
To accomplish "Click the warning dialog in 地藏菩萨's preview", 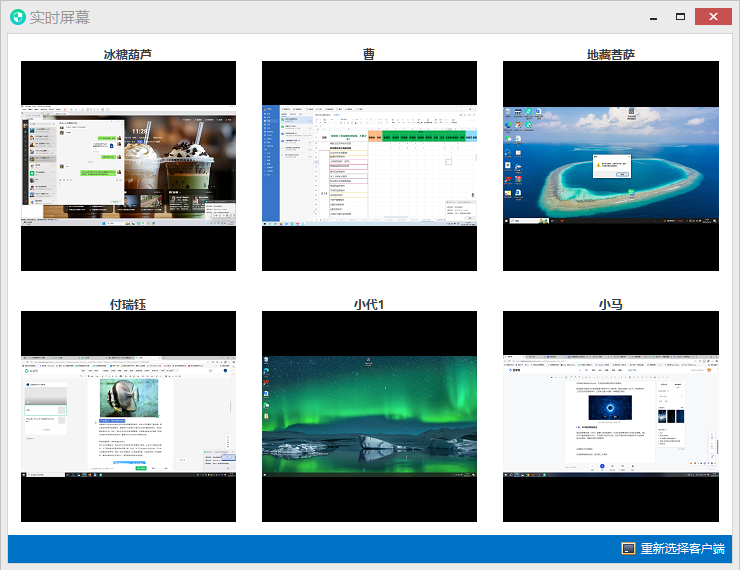I will click(x=610, y=166).
